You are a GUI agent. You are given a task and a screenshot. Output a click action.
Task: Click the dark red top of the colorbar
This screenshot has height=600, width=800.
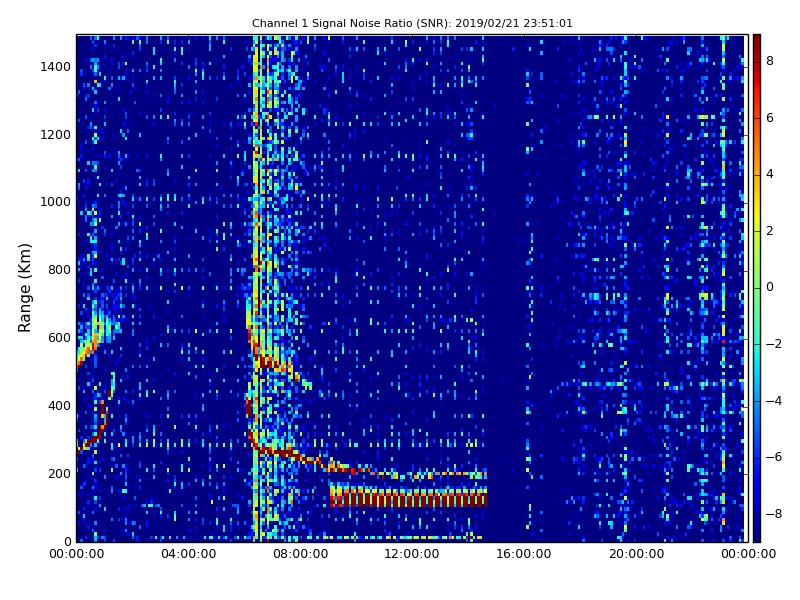[757, 43]
